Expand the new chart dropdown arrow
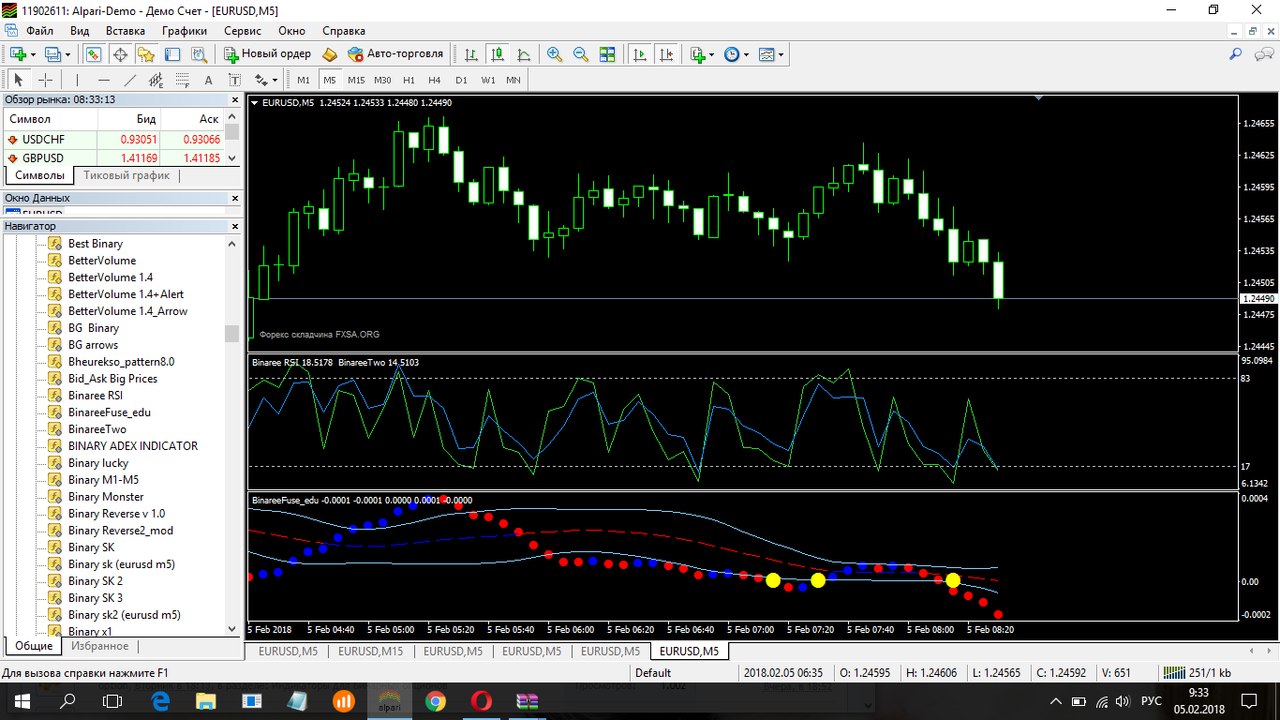 [33, 54]
